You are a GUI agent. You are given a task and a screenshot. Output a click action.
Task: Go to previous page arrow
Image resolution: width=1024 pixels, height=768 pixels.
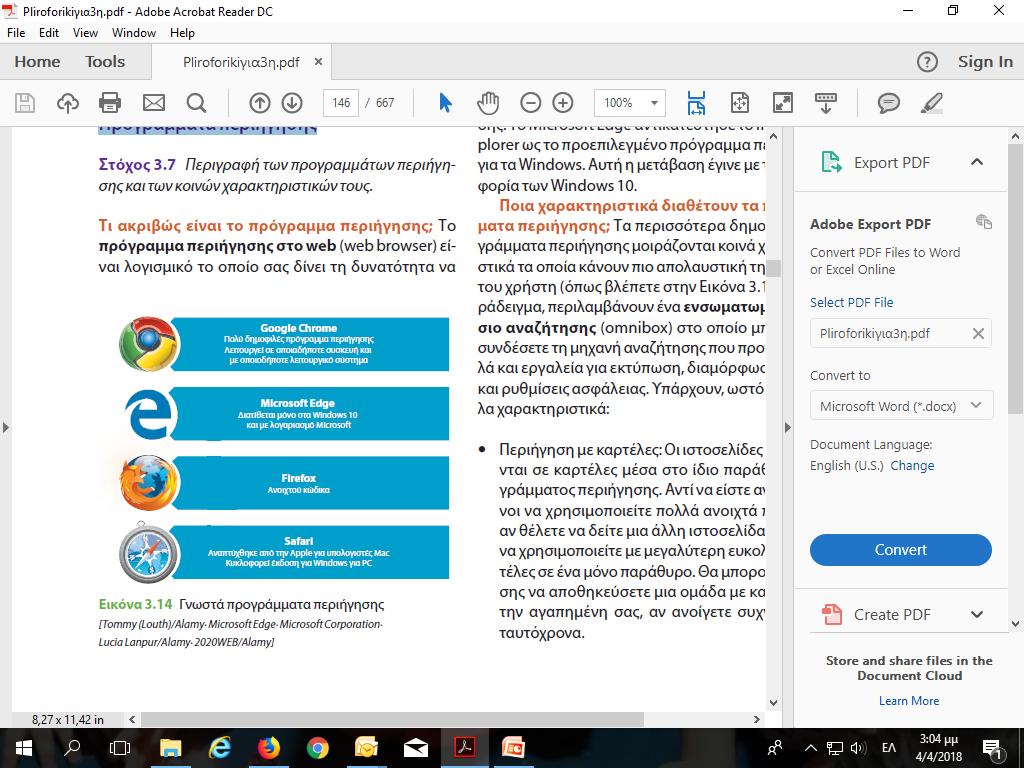[259, 103]
